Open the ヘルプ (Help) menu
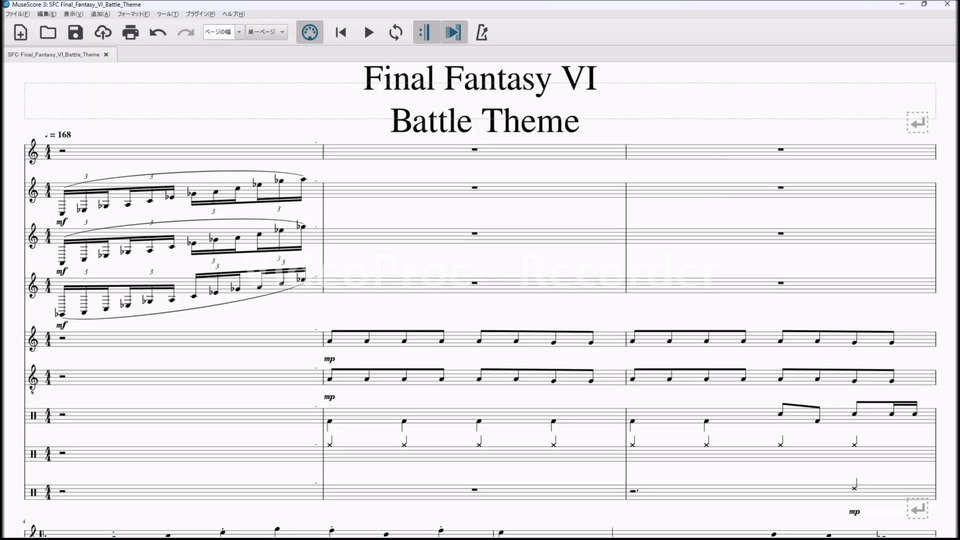This screenshot has width=960, height=540. [233, 13]
